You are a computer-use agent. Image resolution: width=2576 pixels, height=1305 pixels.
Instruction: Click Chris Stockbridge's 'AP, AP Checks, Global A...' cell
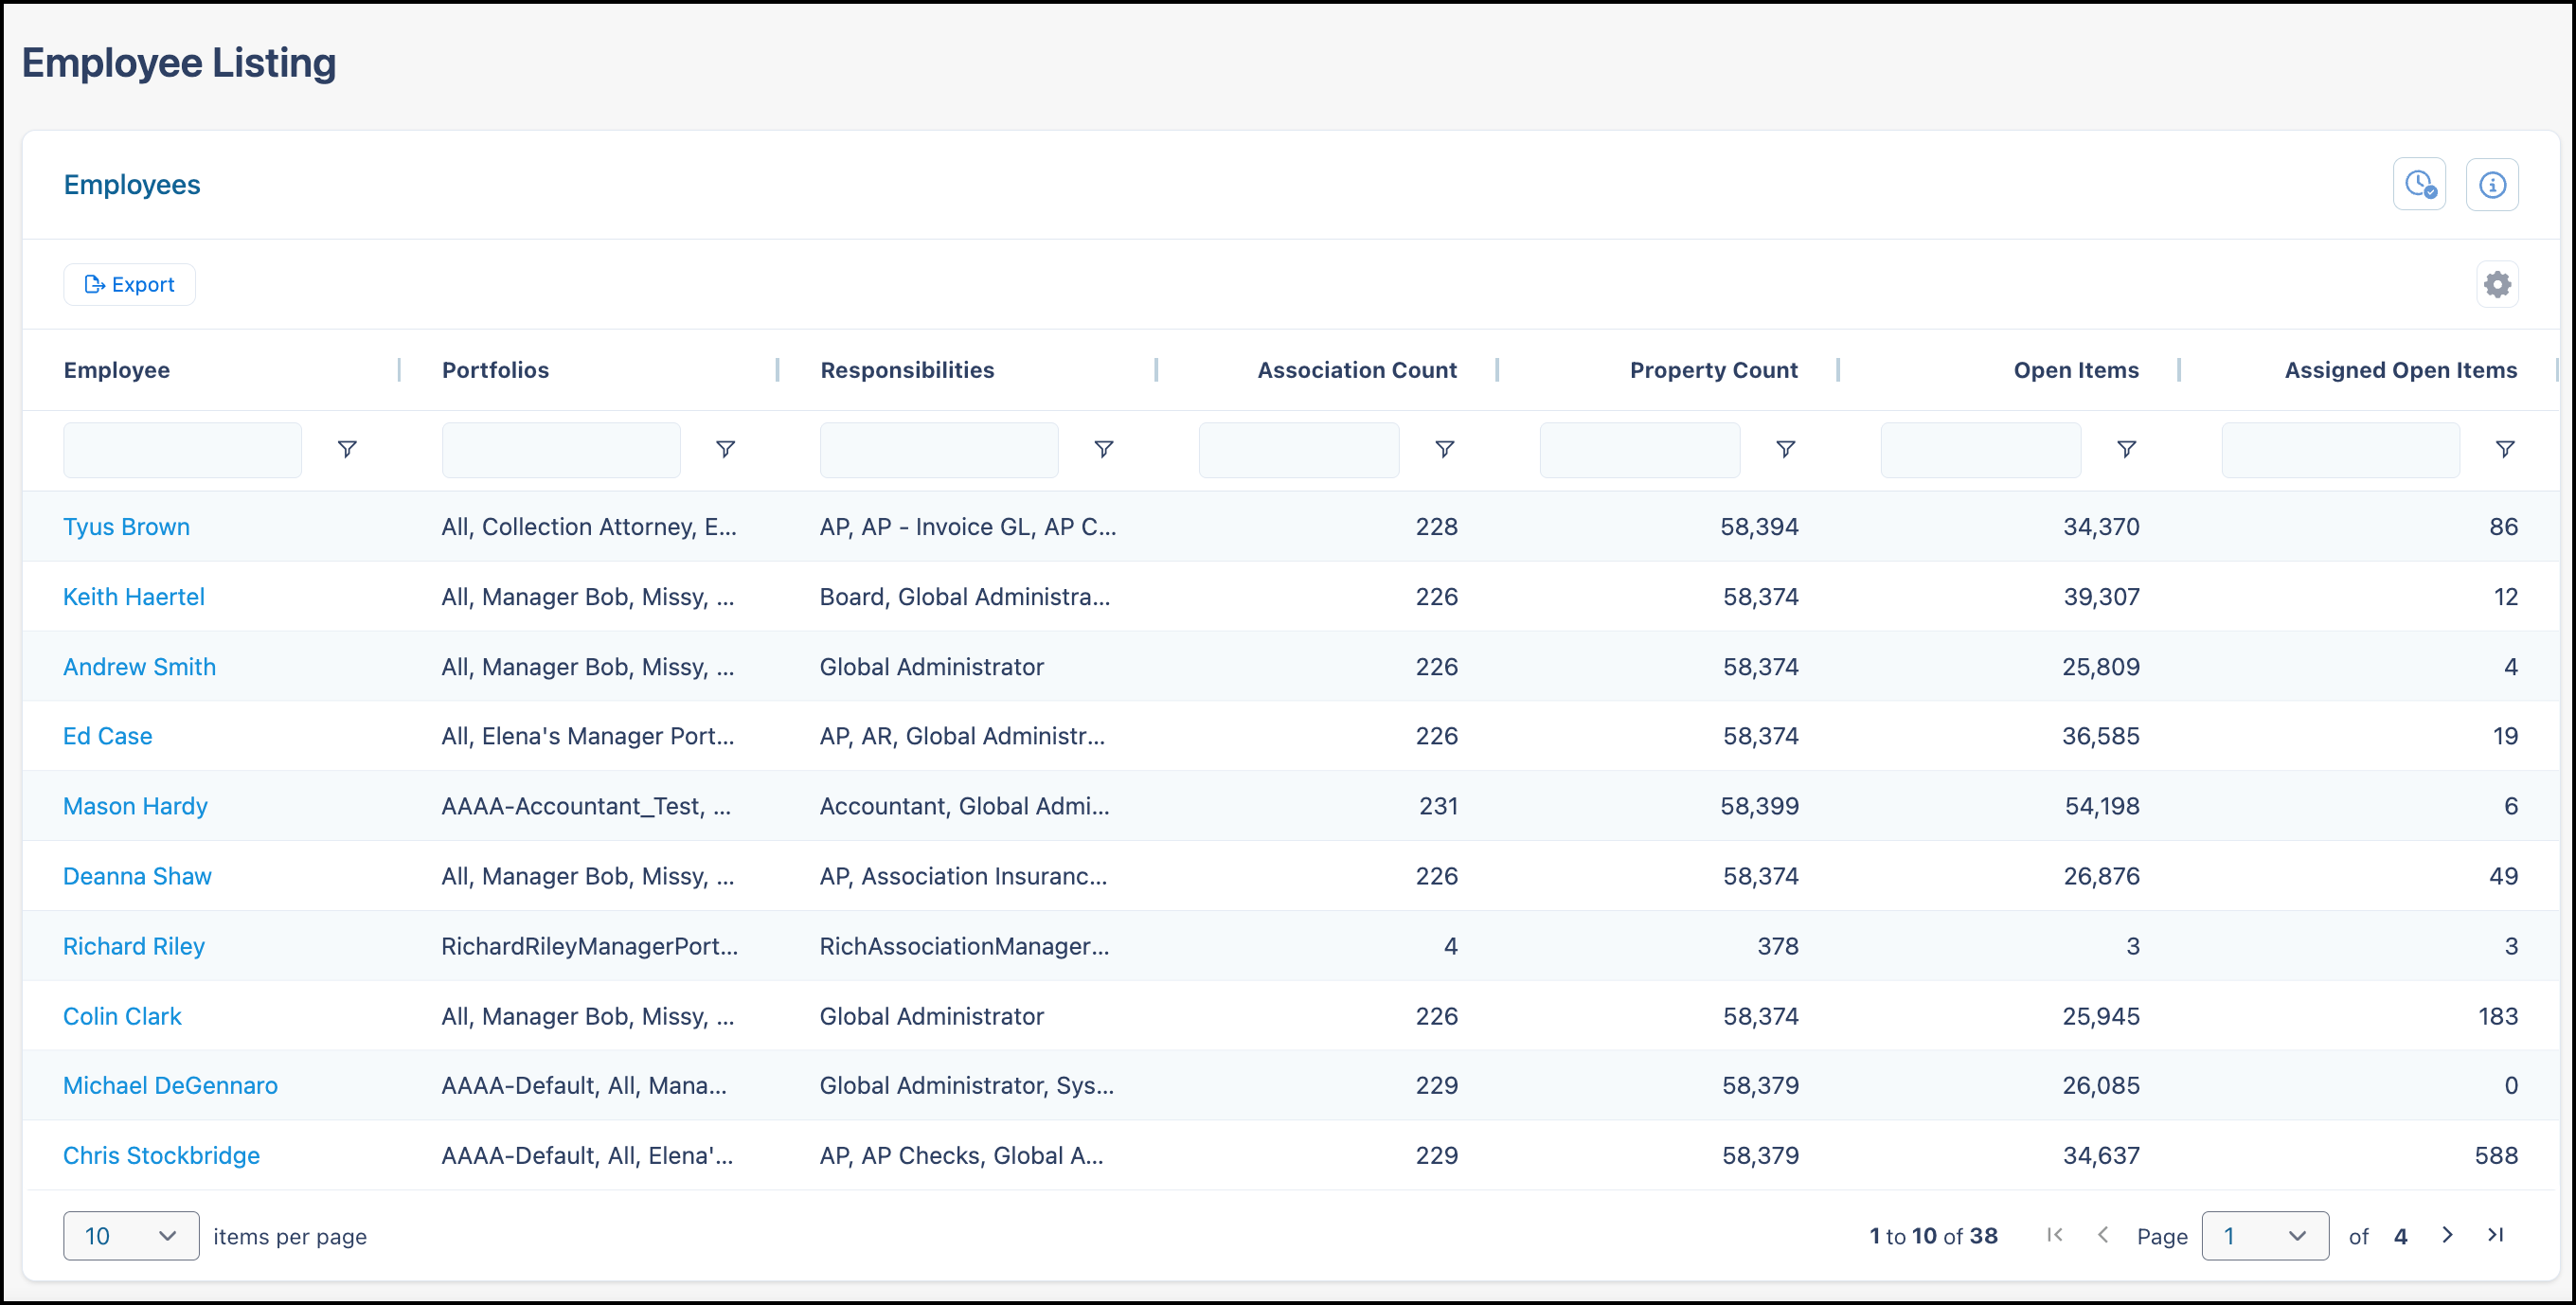coord(962,1155)
